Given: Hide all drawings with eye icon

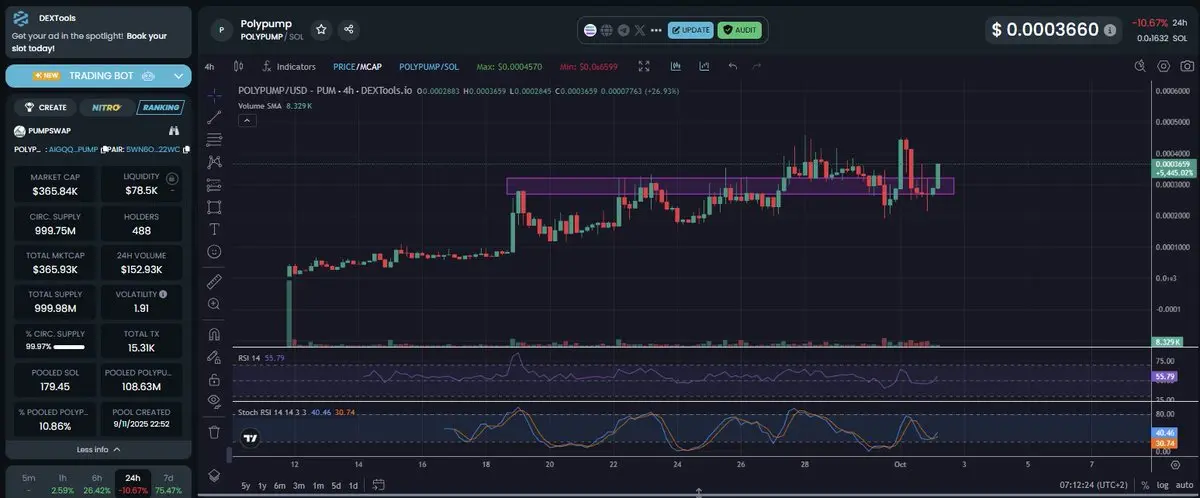Looking at the screenshot, I should [x=214, y=401].
